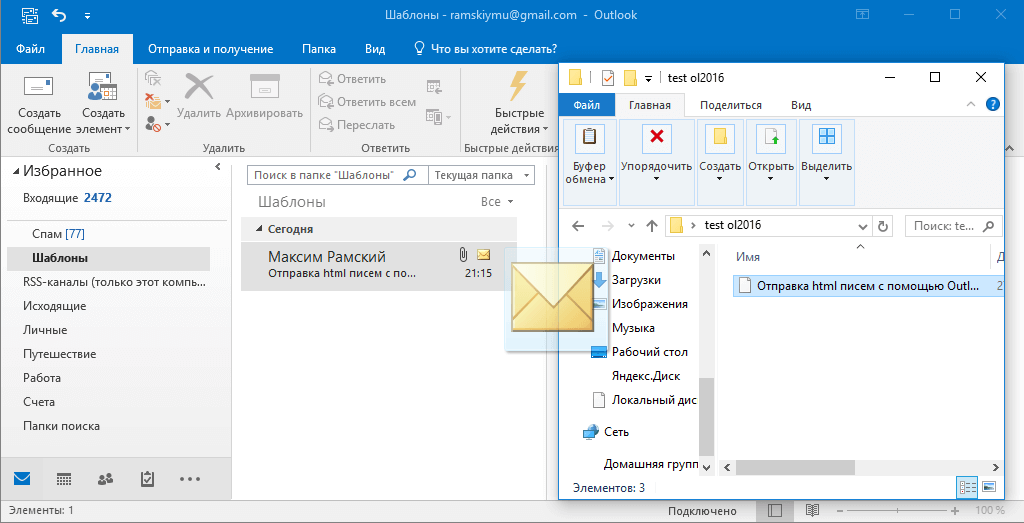1024x523 pixels.
Task: Open the Calendar icon in navigation bar
Action: tap(64, 479)
